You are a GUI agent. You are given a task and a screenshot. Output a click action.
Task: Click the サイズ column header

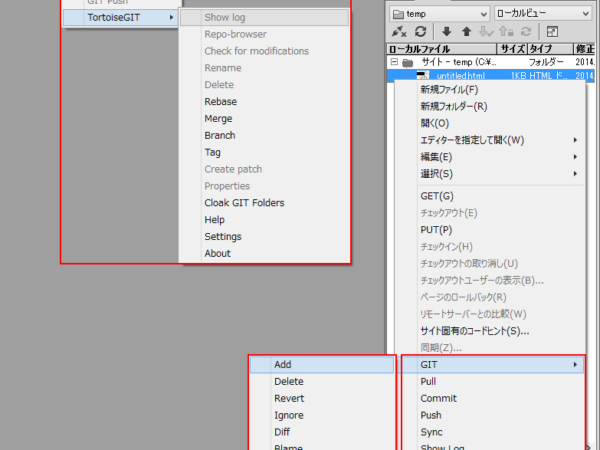(x=512, y=49)
